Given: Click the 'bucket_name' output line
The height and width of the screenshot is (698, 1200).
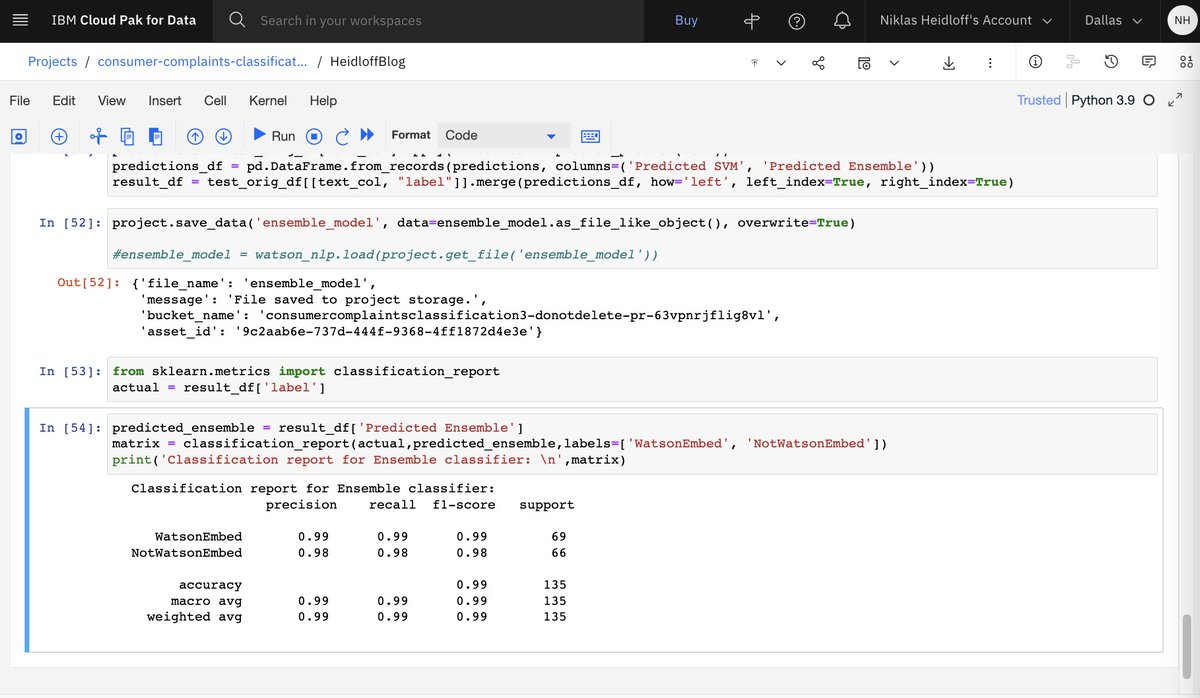Looking at the screenshot, I should (460, 315).
